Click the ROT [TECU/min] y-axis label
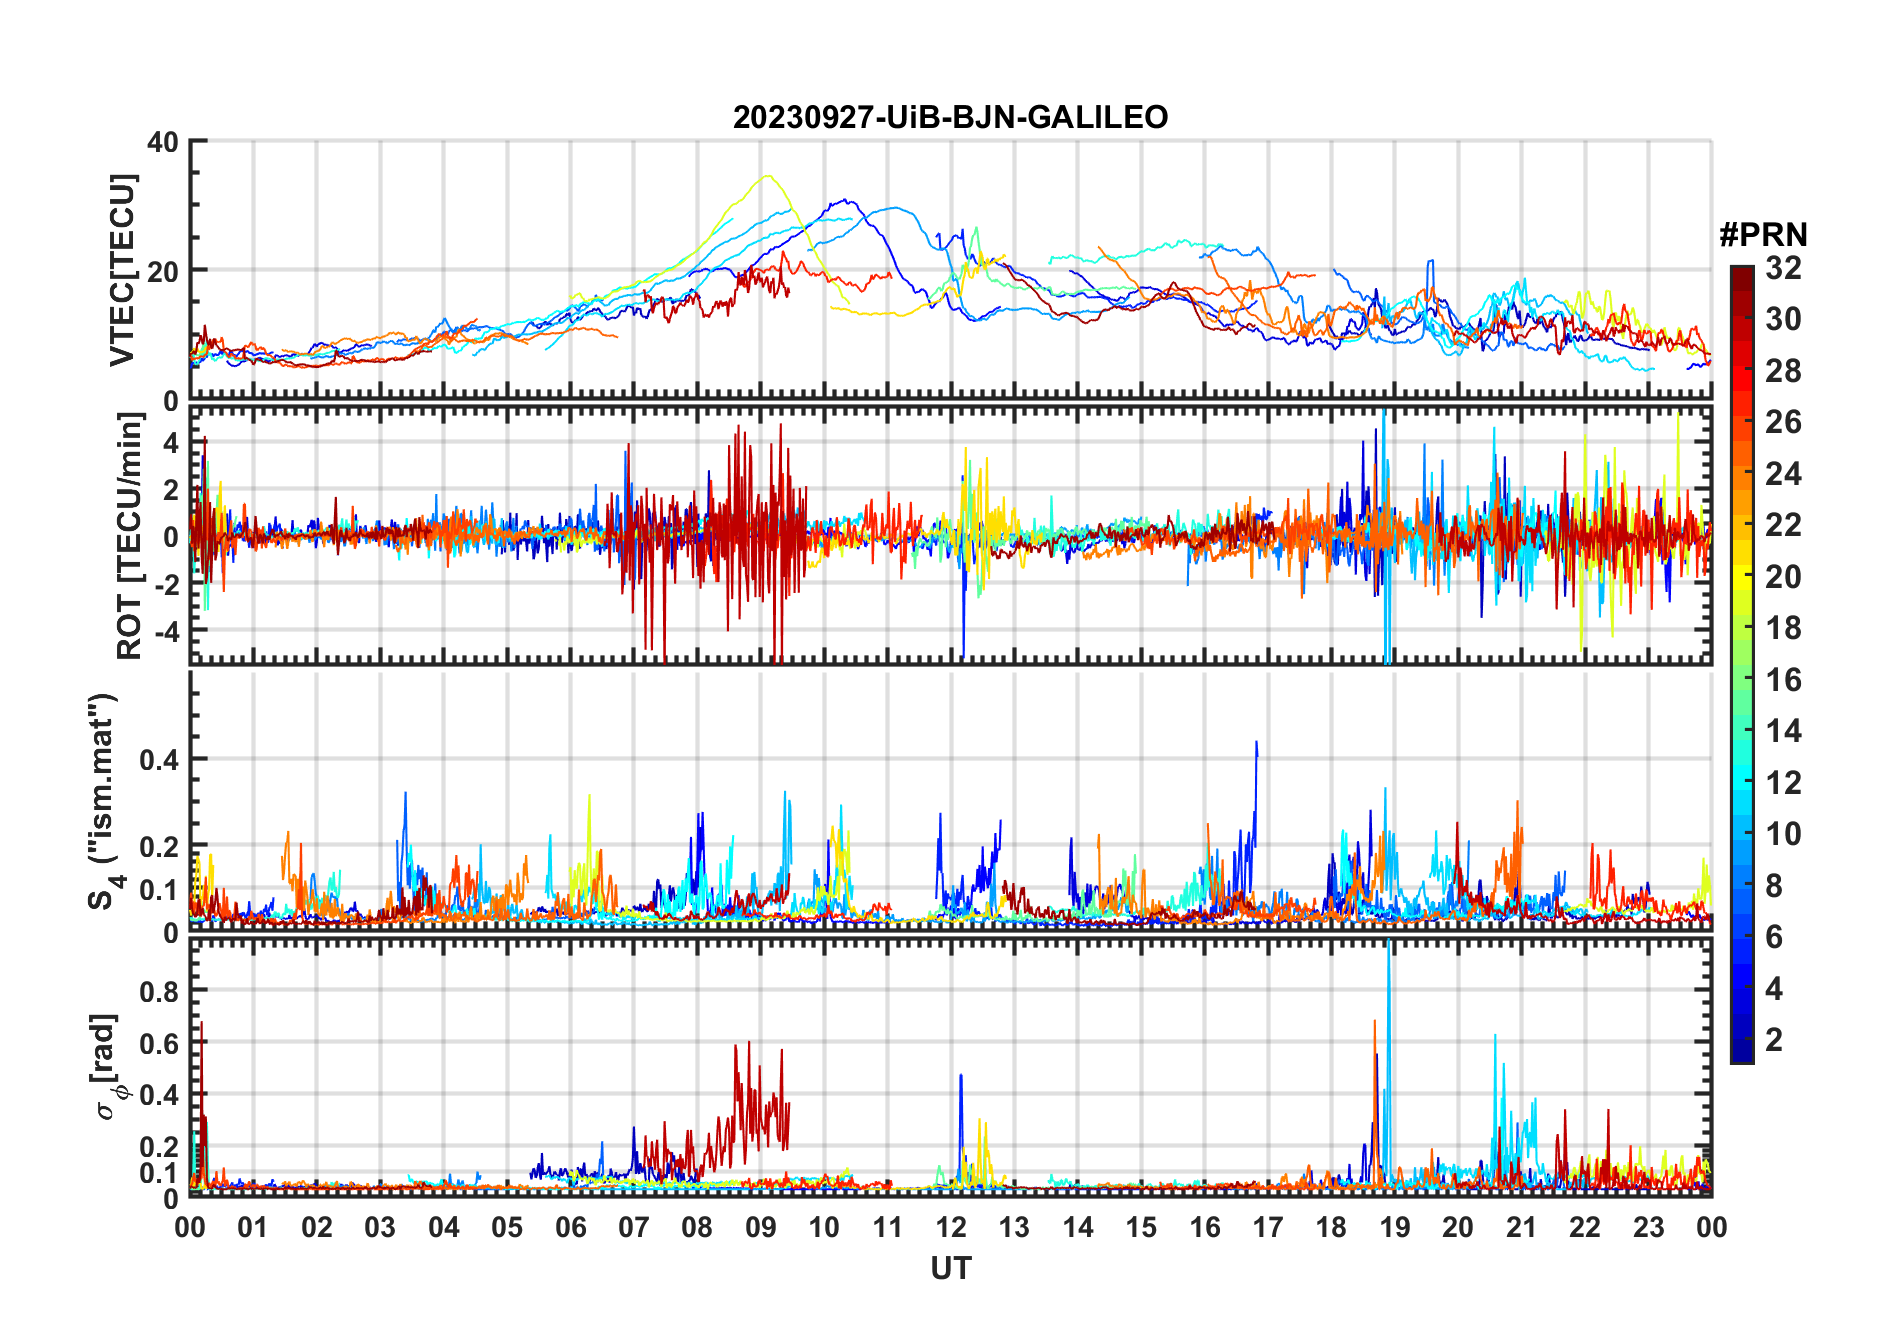 click(130, 535)
